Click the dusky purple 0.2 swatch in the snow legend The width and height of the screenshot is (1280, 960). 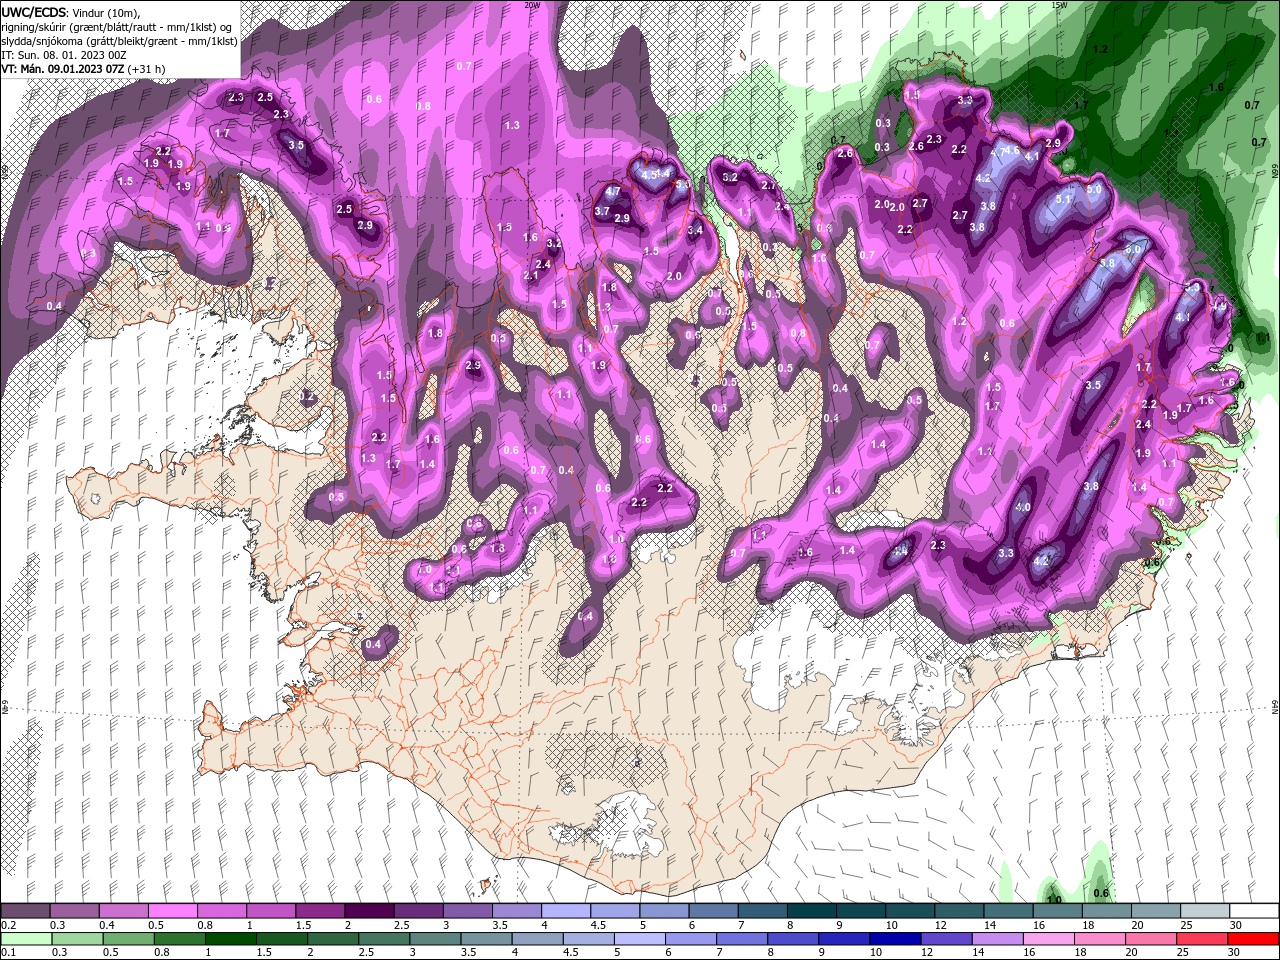[25, 911]
